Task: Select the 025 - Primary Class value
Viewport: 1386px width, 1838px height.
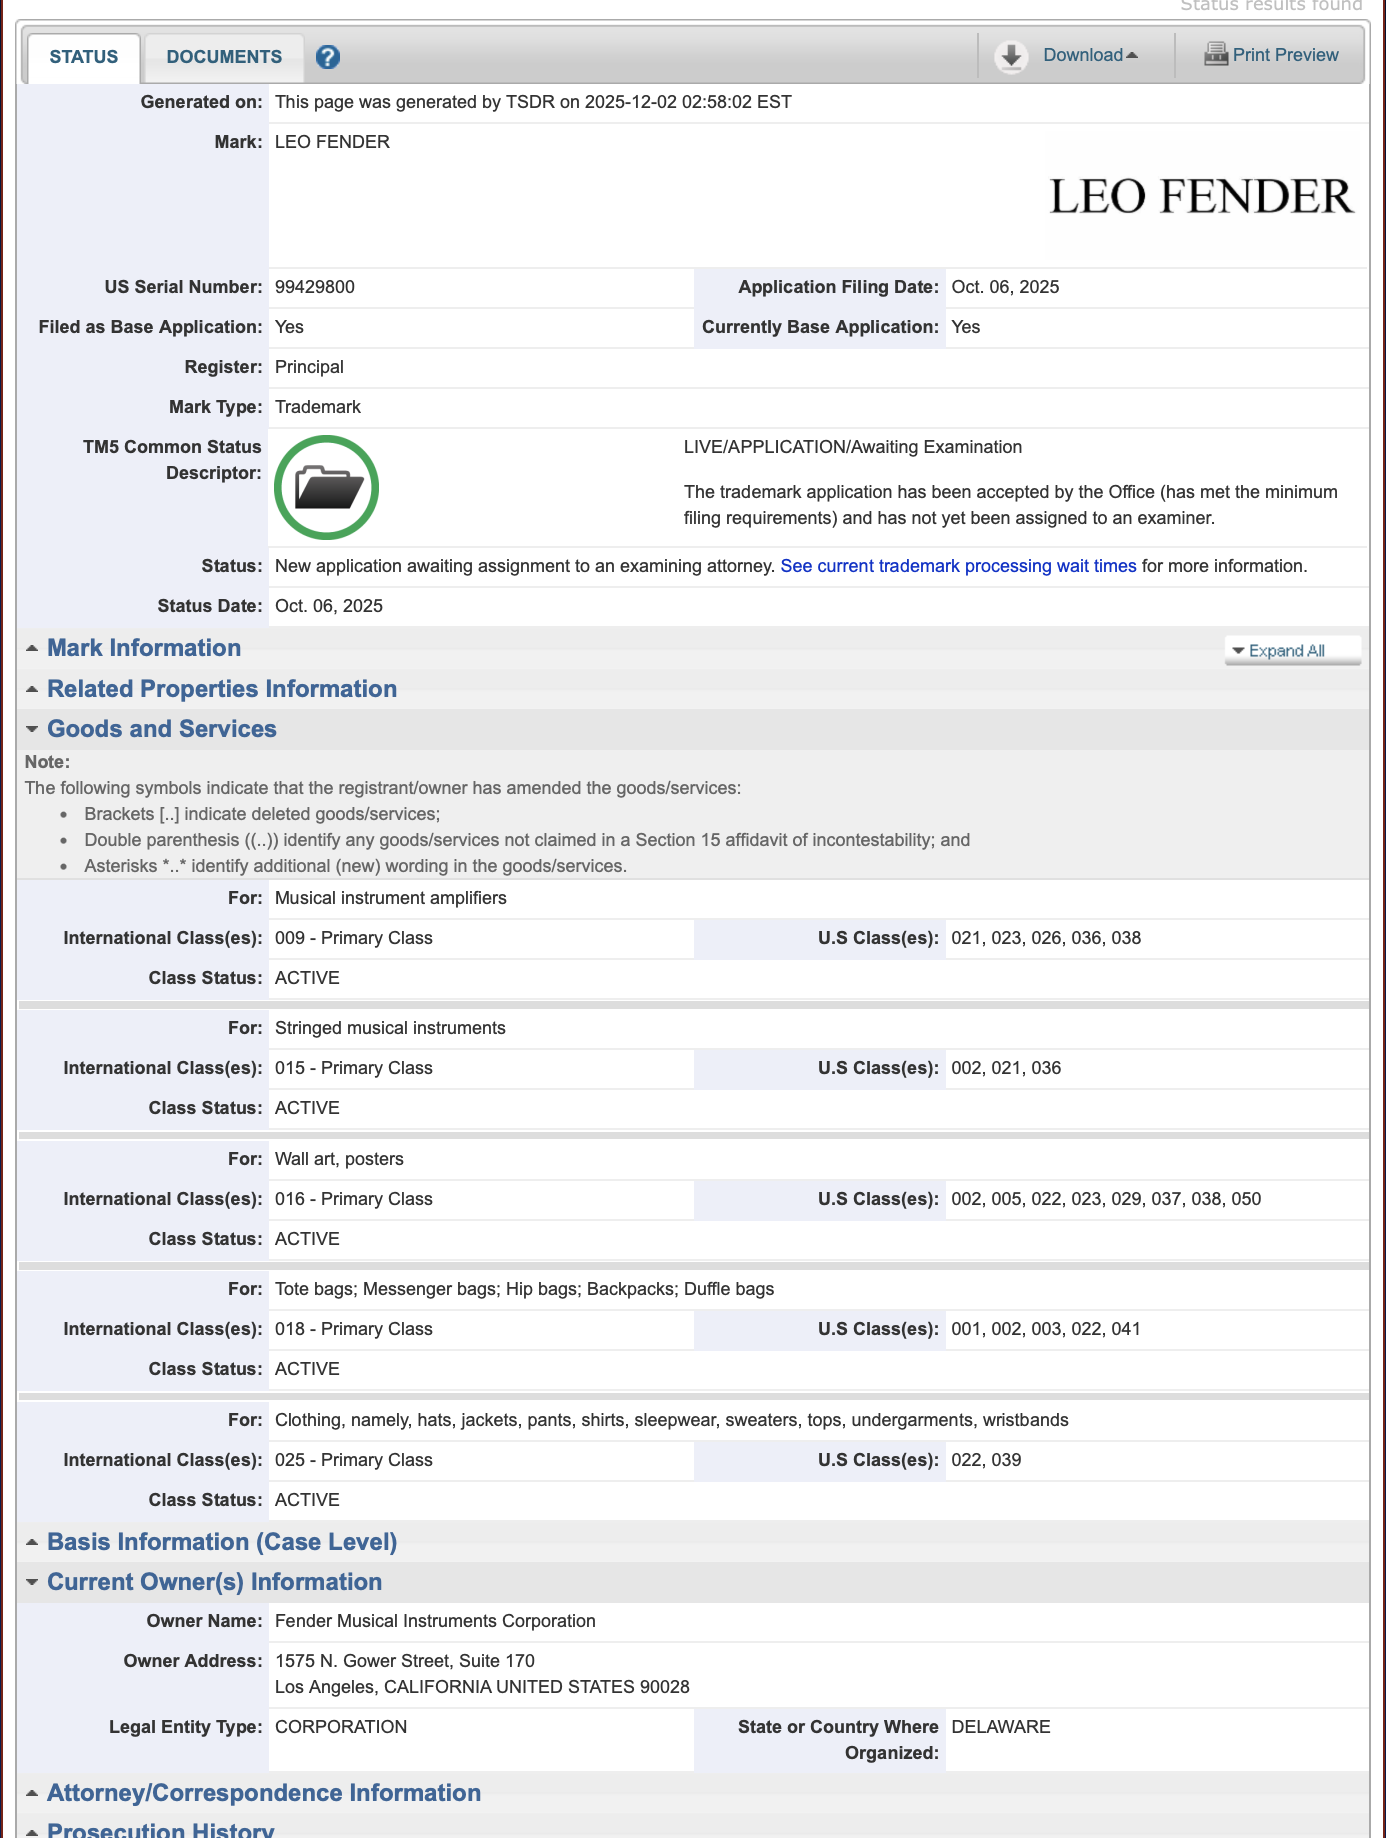Action: [354, 1460]
